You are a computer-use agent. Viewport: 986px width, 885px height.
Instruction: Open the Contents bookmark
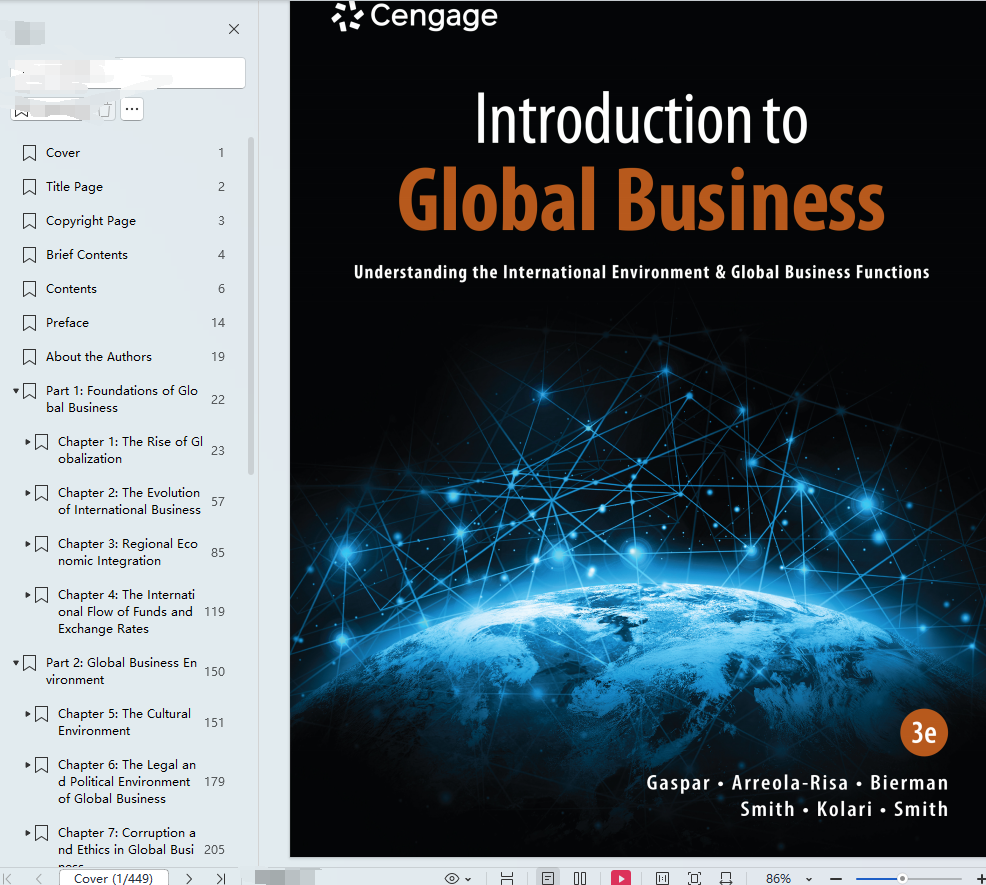[71, 289]
